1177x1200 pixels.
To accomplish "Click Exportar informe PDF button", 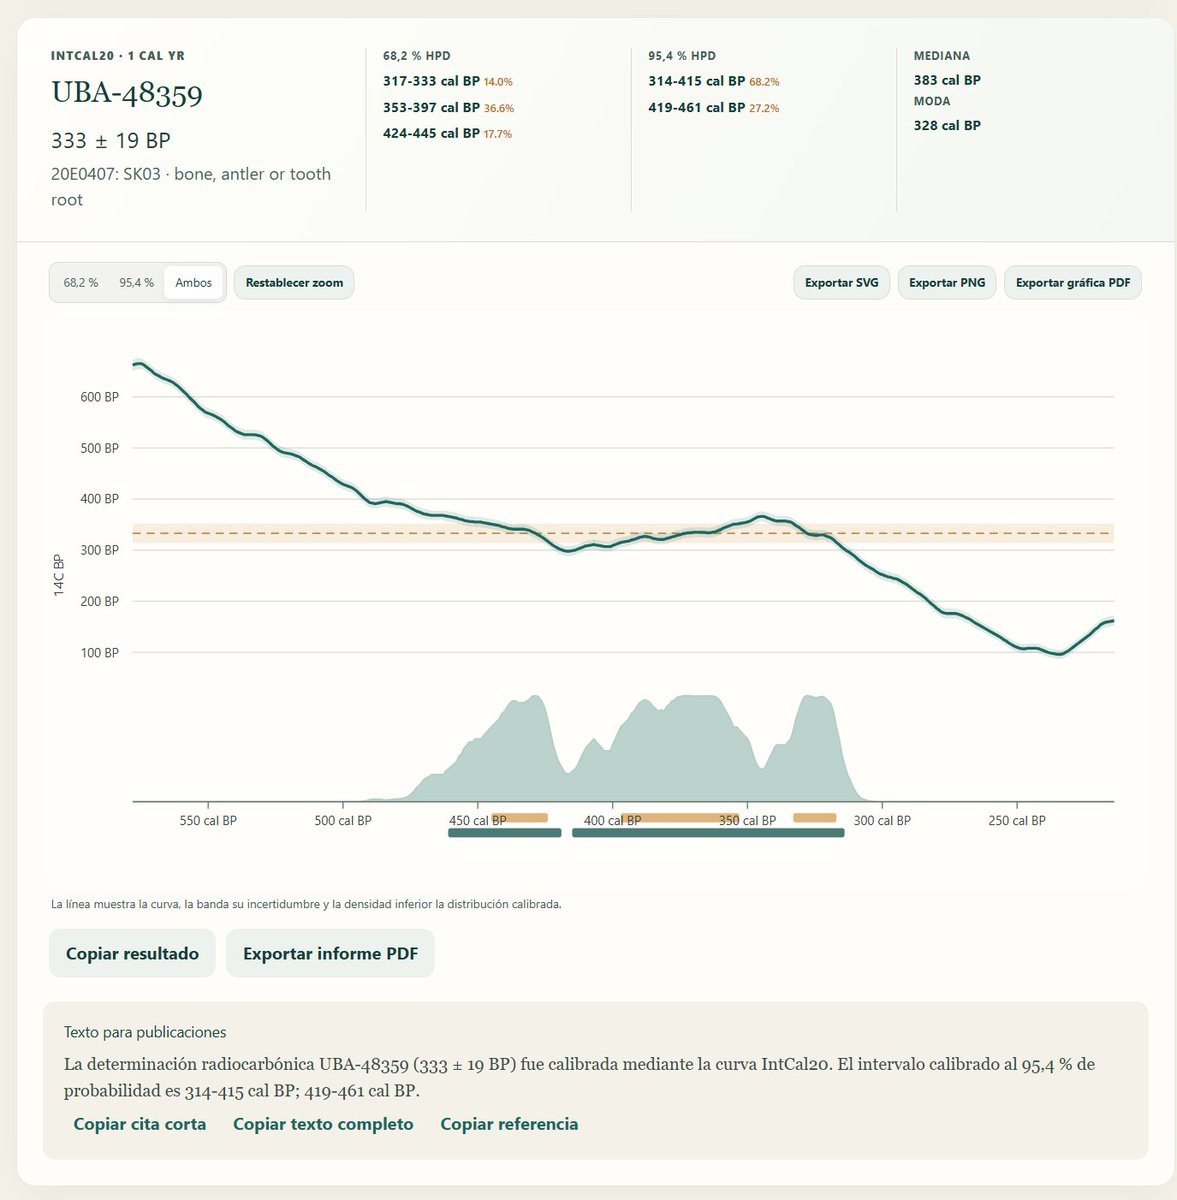I will coord(331,954).
